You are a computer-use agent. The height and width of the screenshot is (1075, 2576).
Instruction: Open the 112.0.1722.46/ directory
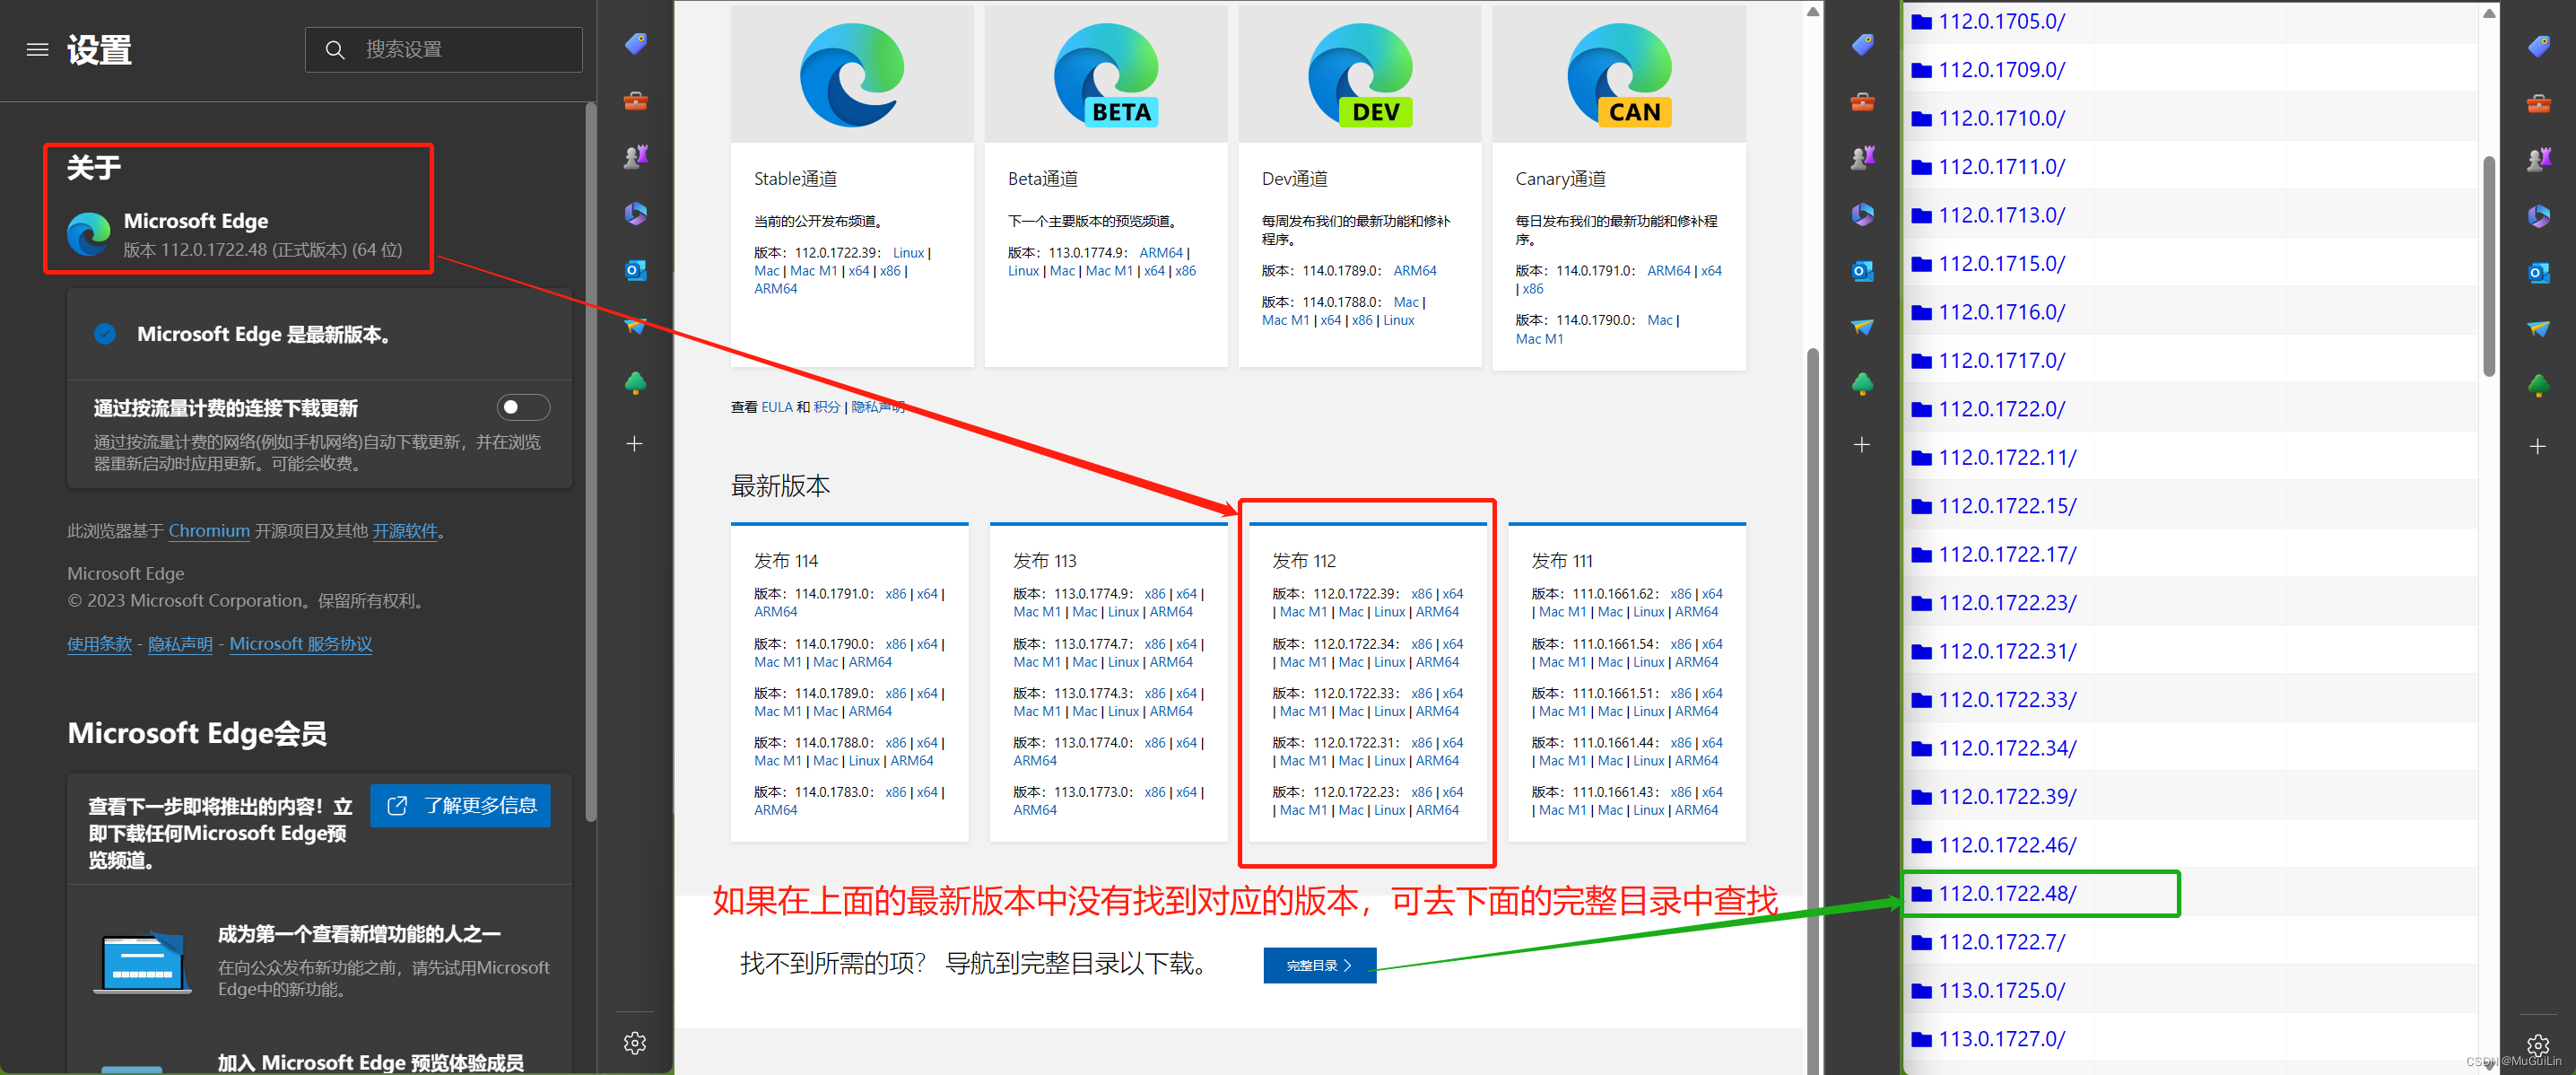pyautogui.click(x=2007, y=845)
